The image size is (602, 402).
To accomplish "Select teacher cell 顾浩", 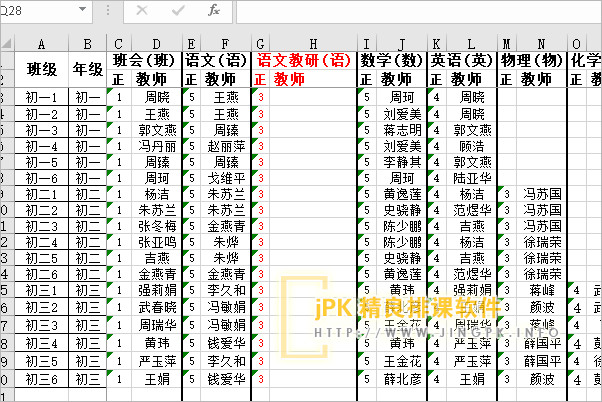I will 472,146.
